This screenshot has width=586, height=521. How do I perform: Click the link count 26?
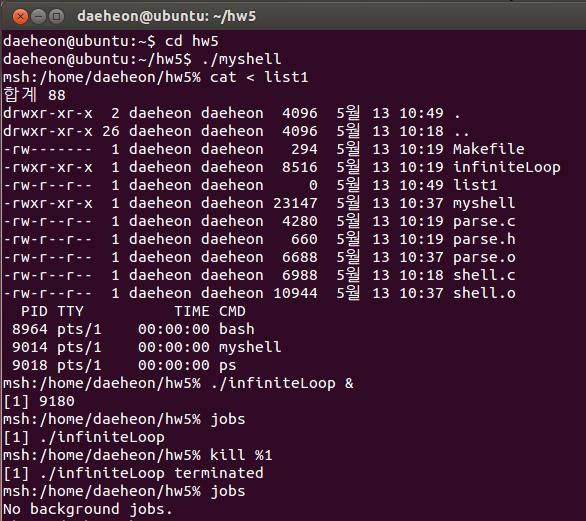click(111, 131)
